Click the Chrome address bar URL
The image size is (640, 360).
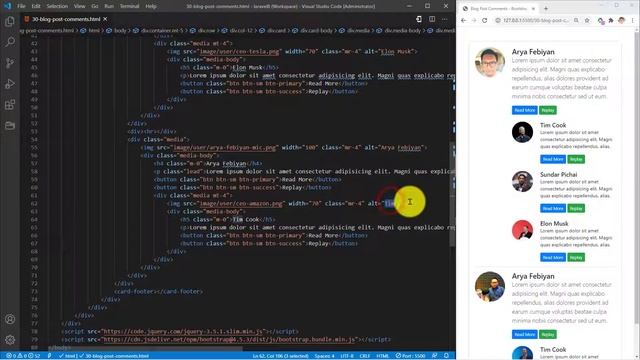(536, 20)
